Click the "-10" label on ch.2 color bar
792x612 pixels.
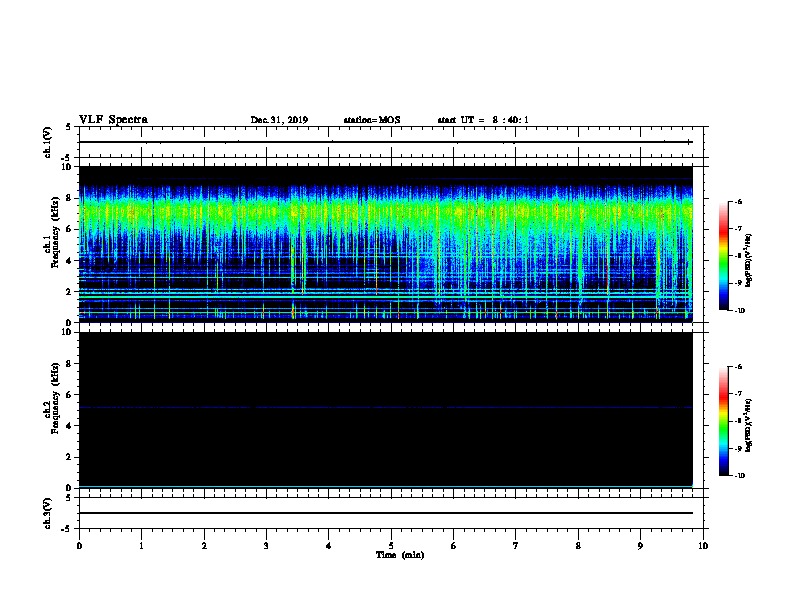click(x=739, y=476)
